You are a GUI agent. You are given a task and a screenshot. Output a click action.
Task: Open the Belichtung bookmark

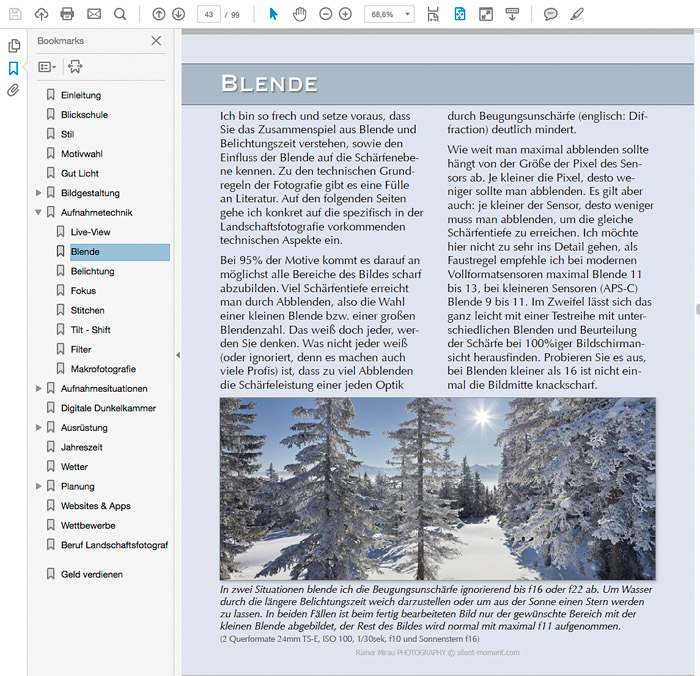point(92,271)
